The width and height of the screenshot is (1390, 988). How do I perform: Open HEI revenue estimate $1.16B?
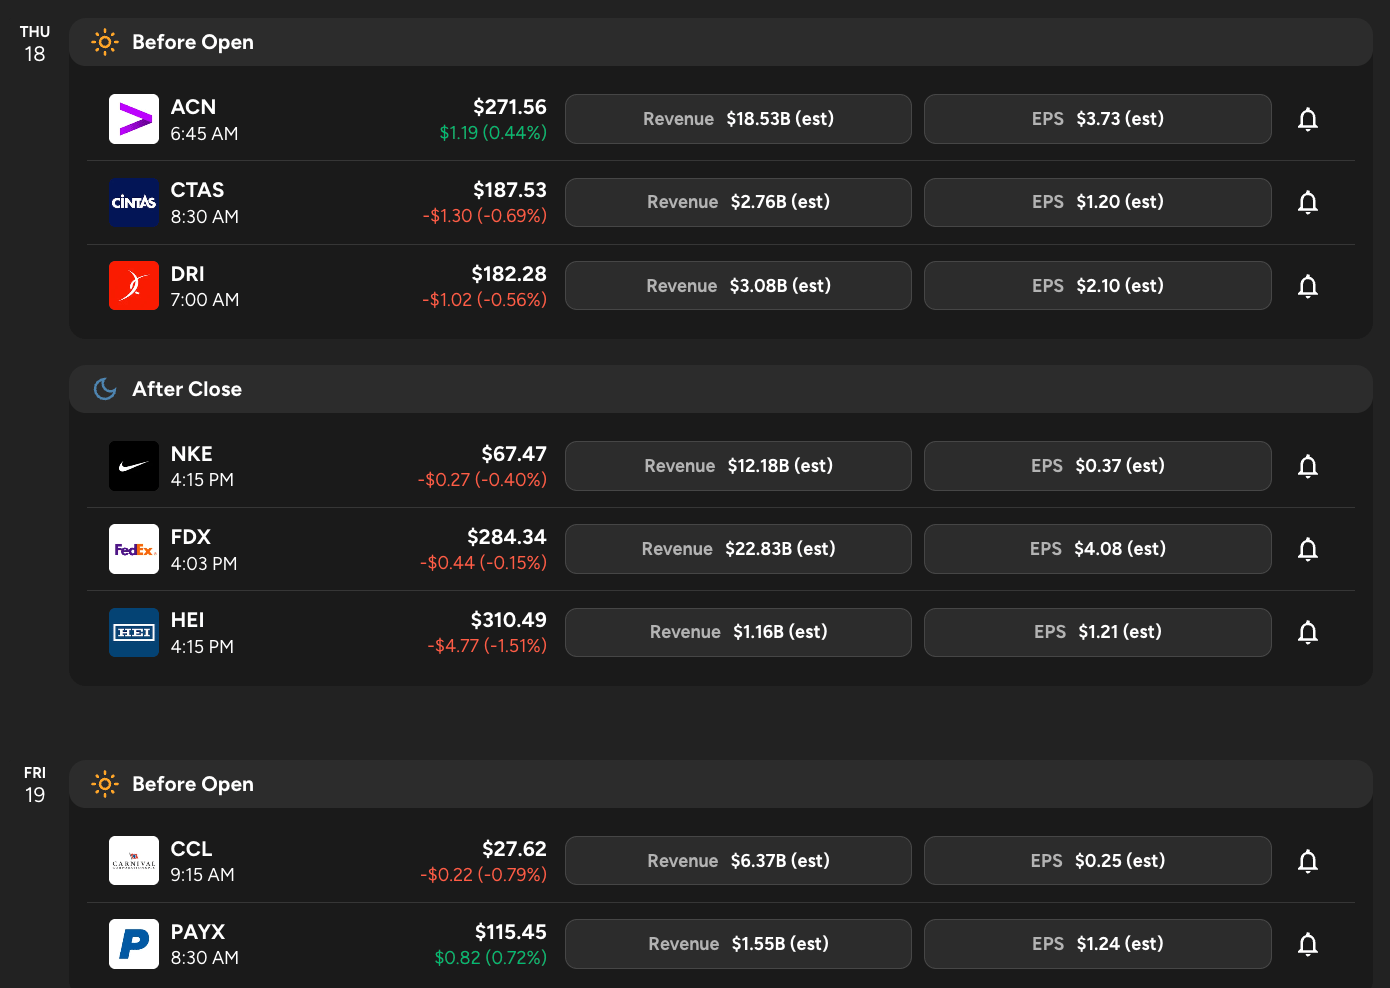click(738, 632)
